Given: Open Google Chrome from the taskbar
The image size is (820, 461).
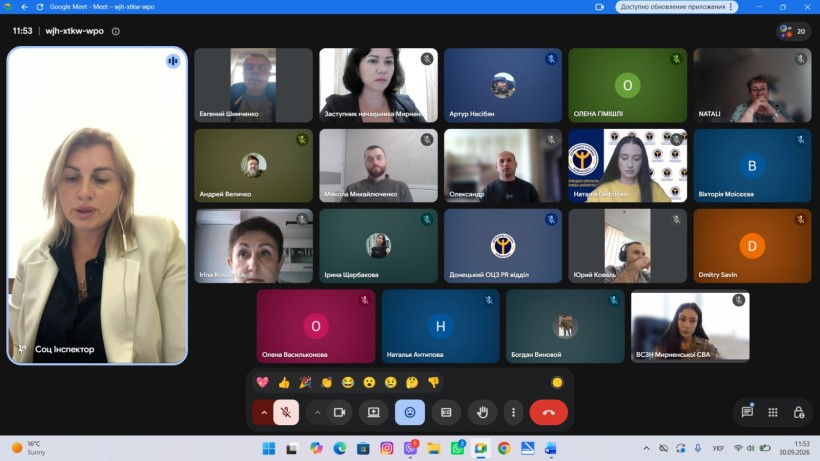Looking at the screenshot, I should pos(504,448).
